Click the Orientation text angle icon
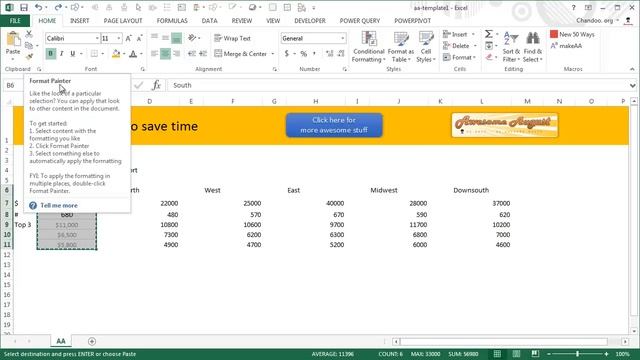The image size is (640, 360). click(192, 38)
